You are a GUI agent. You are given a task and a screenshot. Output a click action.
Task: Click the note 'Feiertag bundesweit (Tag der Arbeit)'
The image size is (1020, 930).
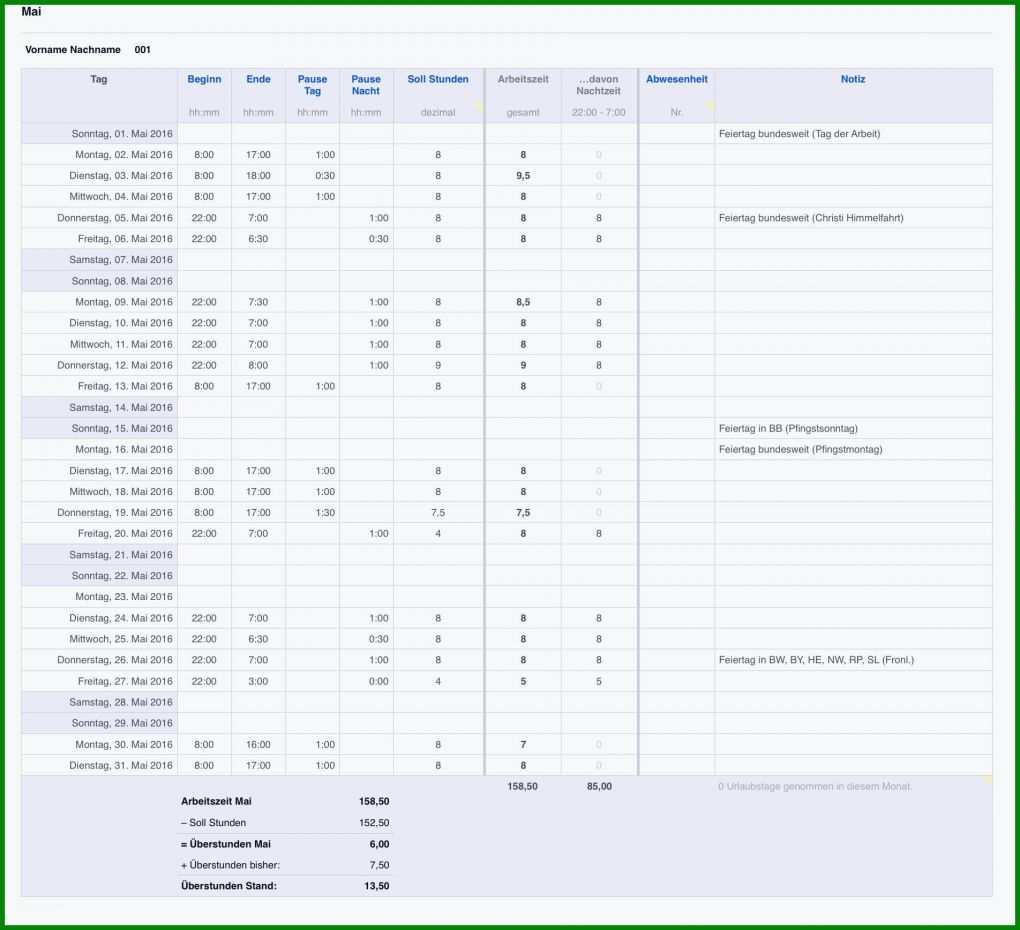(x=799, y=134)
